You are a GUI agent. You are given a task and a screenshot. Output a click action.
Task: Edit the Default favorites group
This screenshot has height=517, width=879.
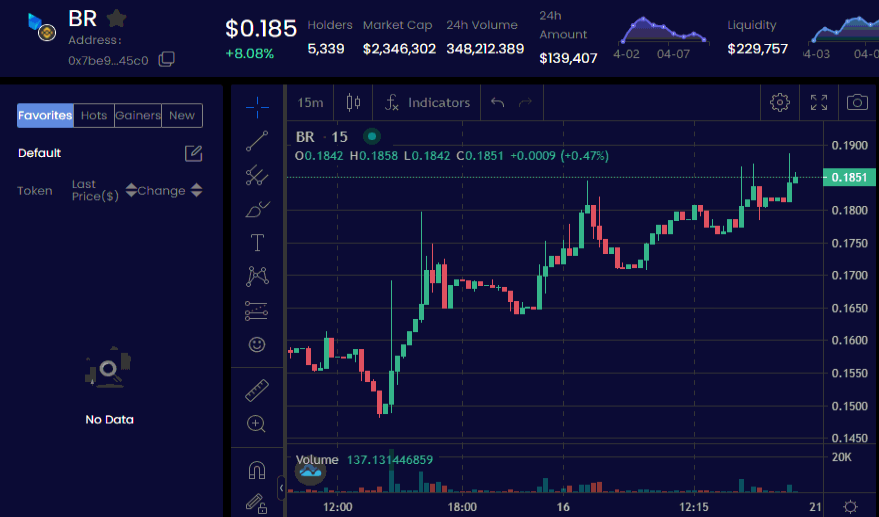[193, 153]
